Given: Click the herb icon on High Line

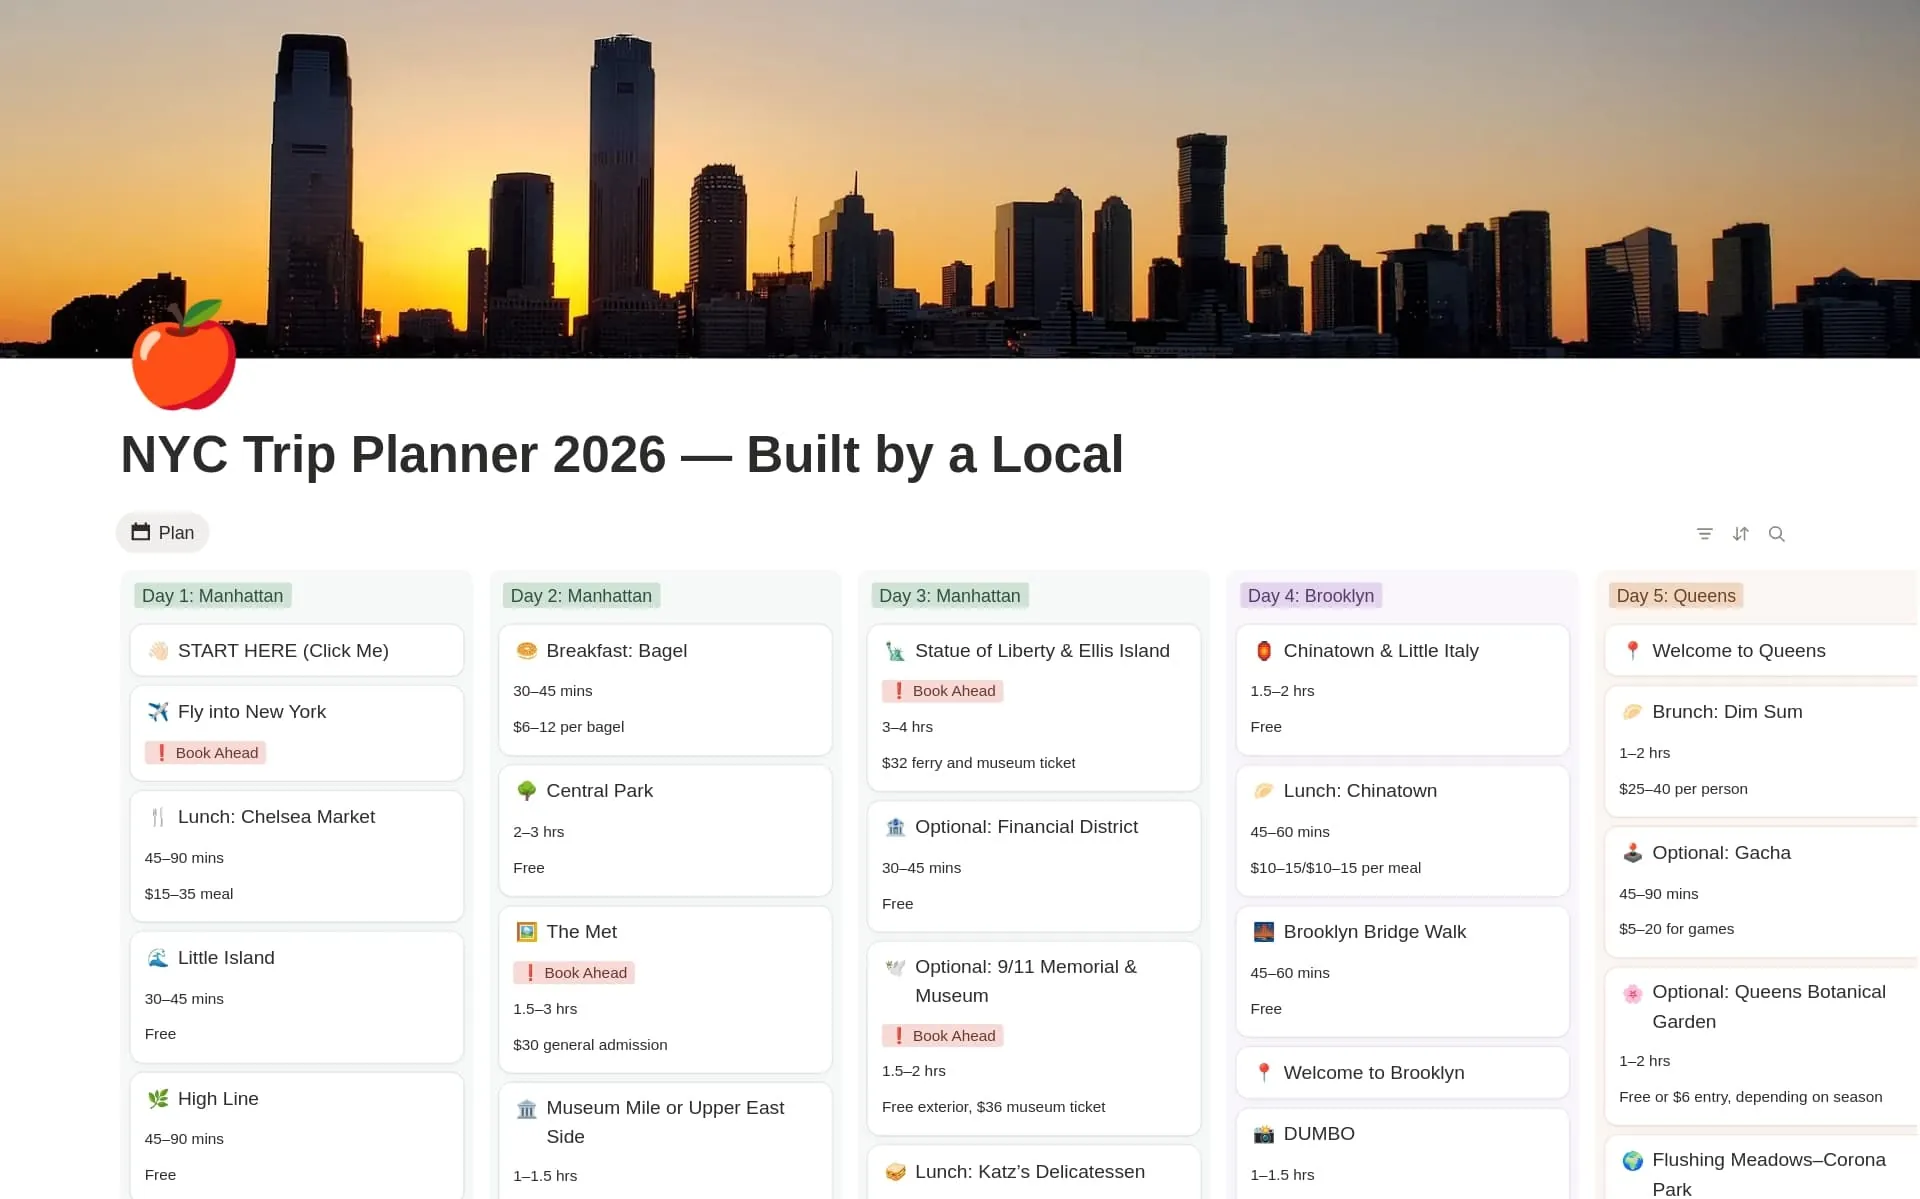Looking at the screenshot, I should pyautogui.click(x=158, y=1099).
